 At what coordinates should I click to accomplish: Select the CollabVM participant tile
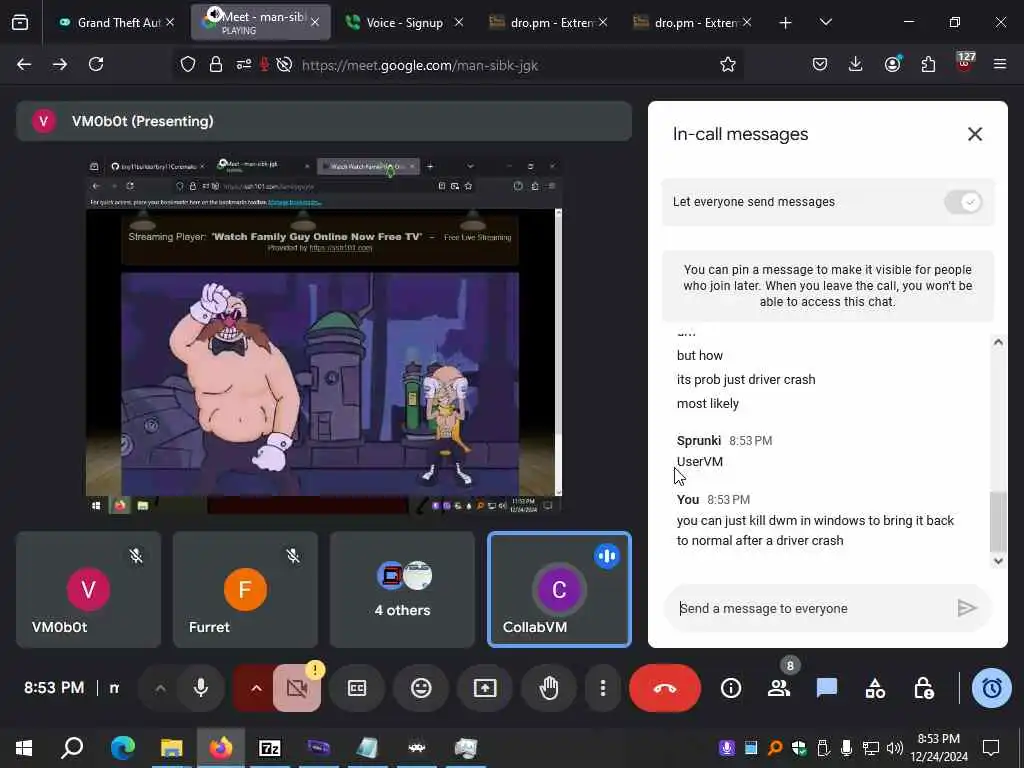(x=560, y=590)
